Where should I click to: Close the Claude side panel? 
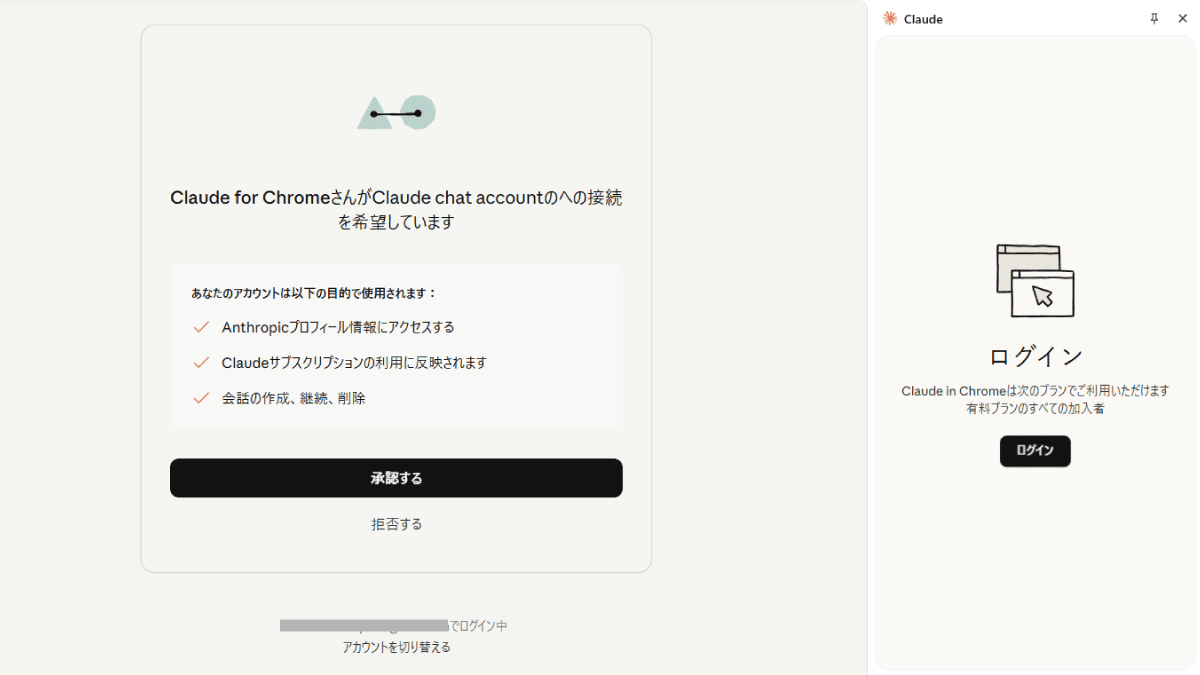pyautogui.click(x=1183, y=18)
